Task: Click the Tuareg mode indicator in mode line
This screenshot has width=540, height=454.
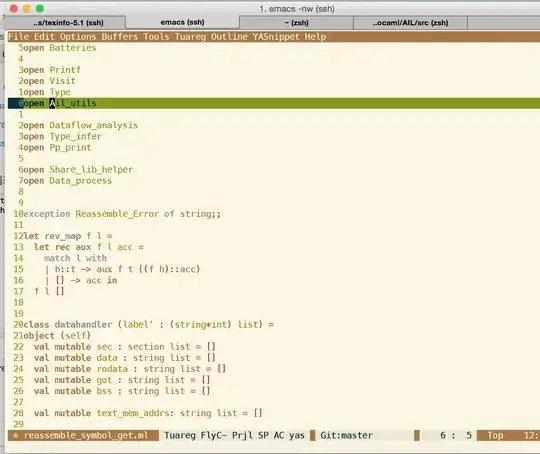Action: 180,435
